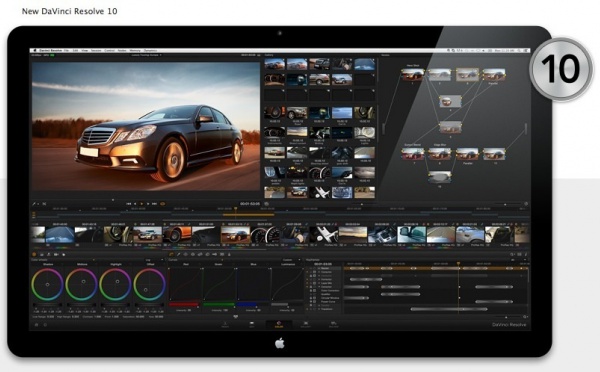This screenshot has height=372, width=600.
Task: Open the Color Wheels mode dropdown
Action: (93, 260)
